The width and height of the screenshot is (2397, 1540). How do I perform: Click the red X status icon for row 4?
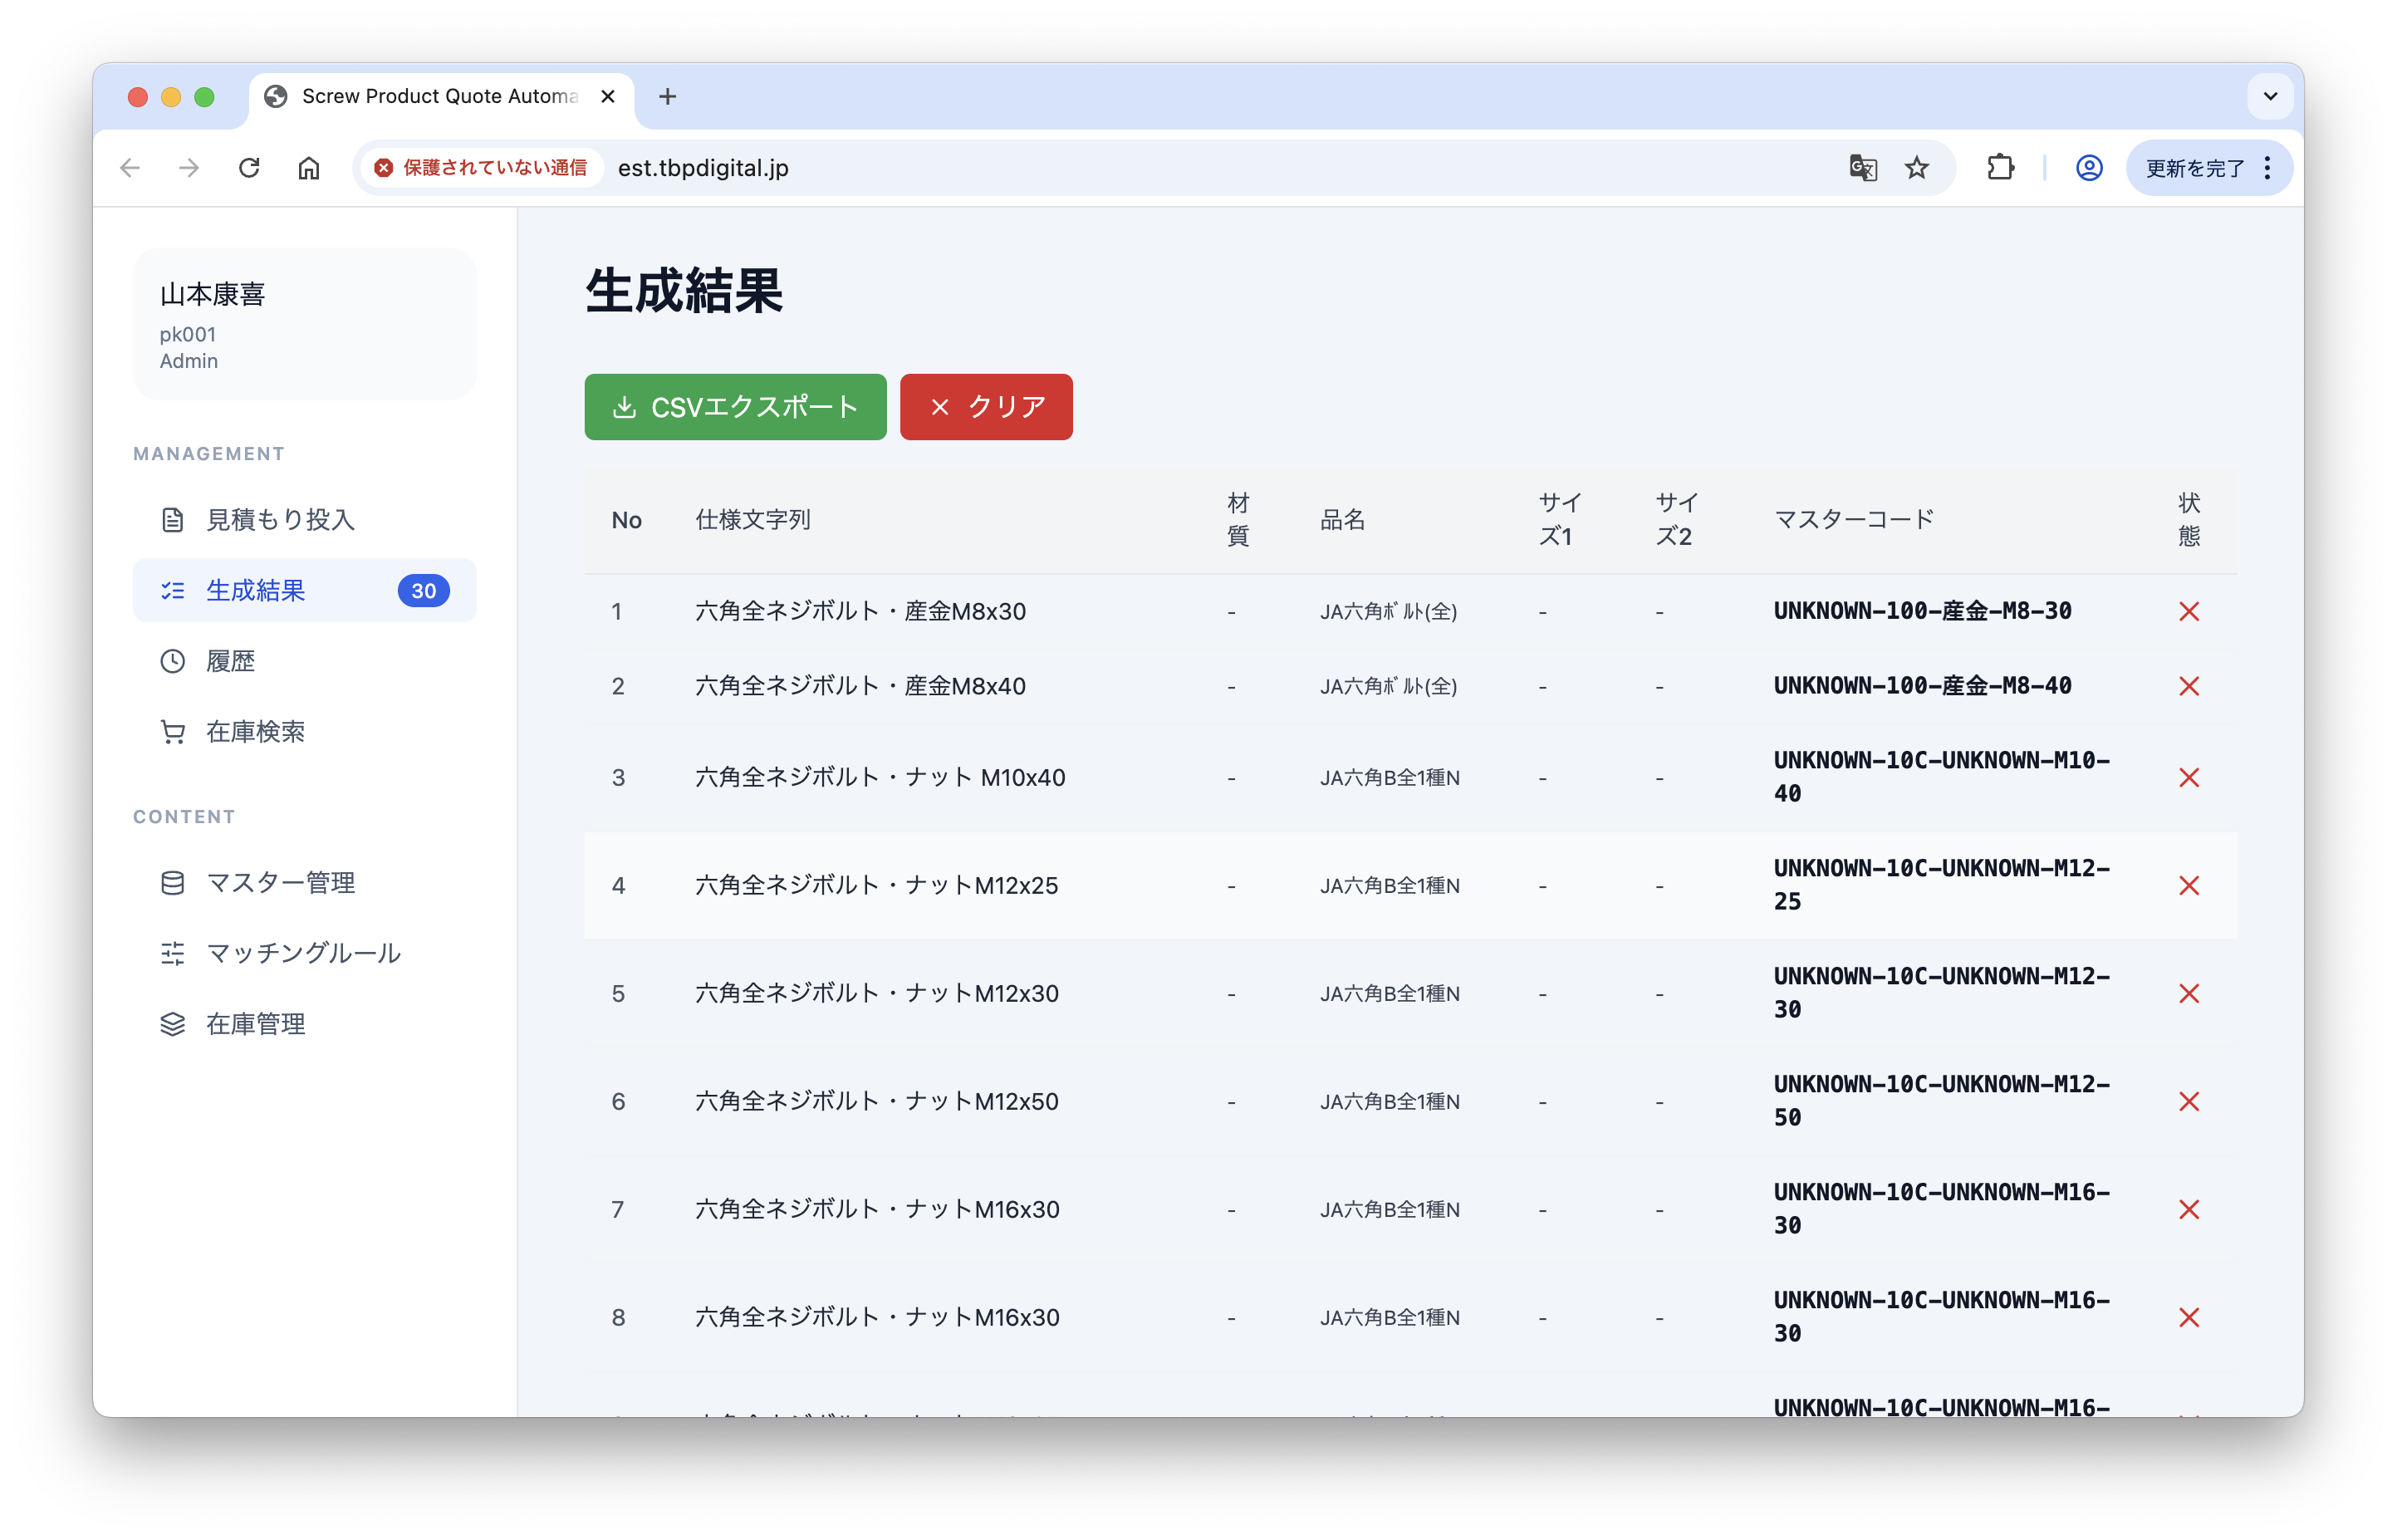coord(2188,885)
